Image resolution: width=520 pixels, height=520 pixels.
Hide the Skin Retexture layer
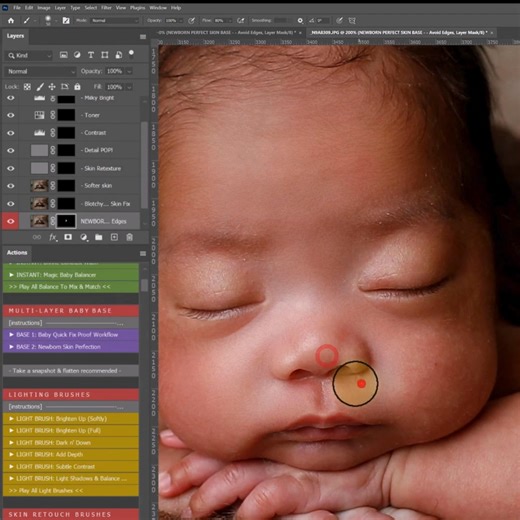[11, 168]
